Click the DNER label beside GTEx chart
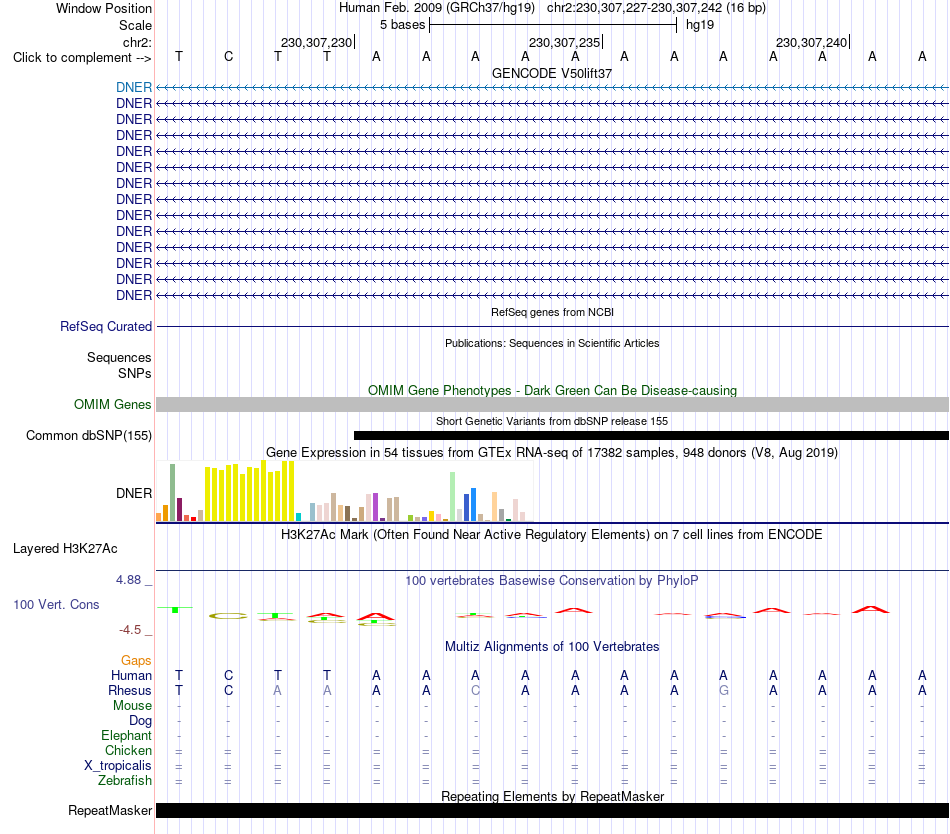The height and width of the screenshot is (834, 950). tap(134, 494)
